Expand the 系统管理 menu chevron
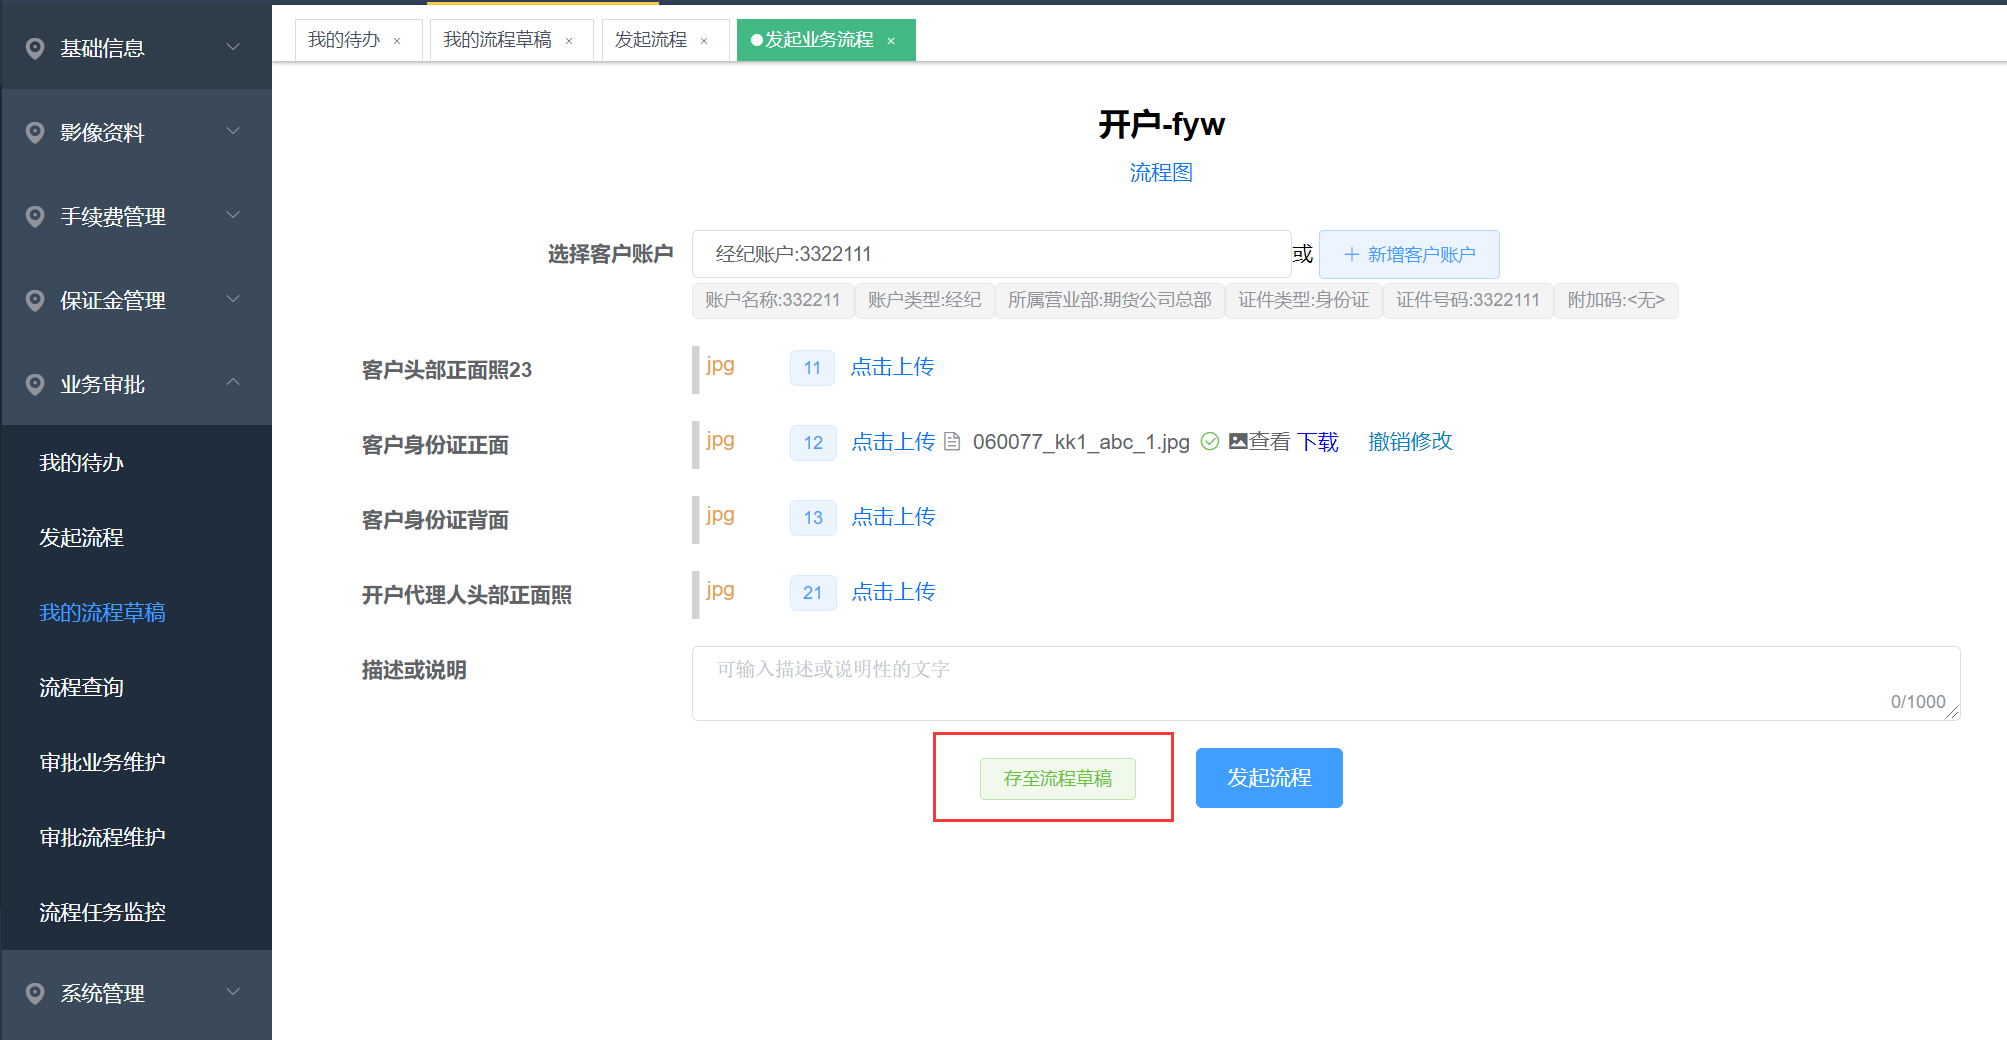Viewport: 2007px width, 1040px height. (x=233, y=992)
